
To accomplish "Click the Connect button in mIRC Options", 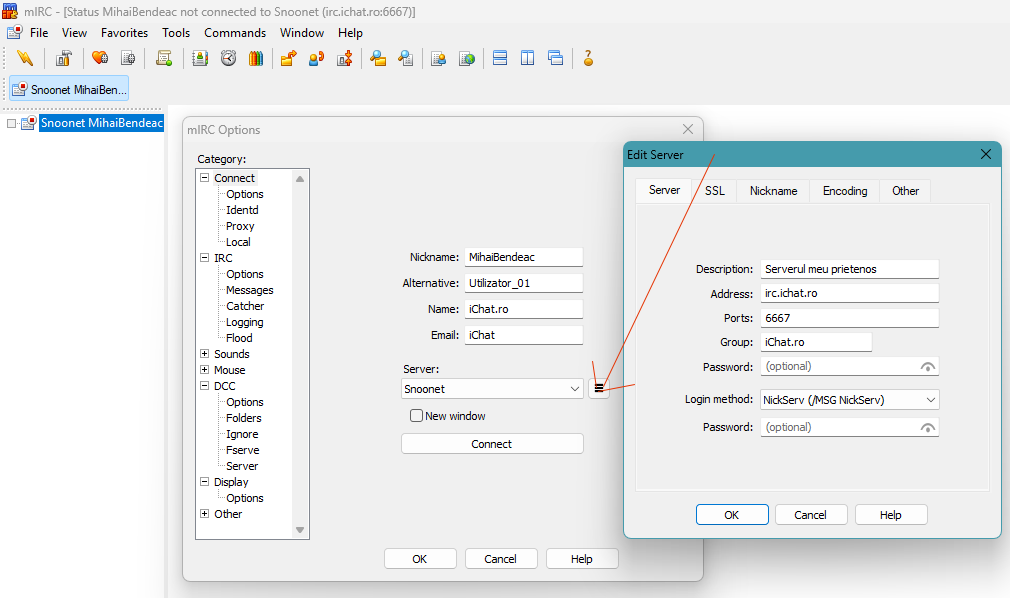I will pos(492,444).
